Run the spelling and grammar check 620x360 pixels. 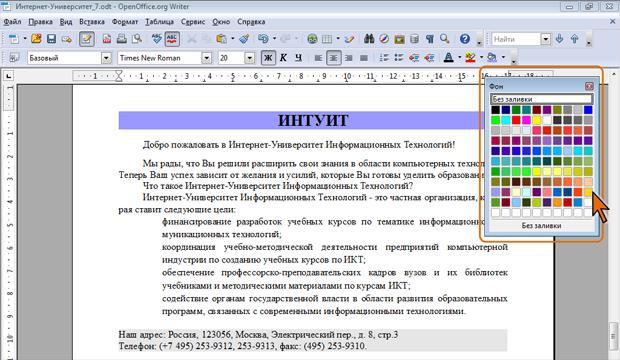point(157,39)
